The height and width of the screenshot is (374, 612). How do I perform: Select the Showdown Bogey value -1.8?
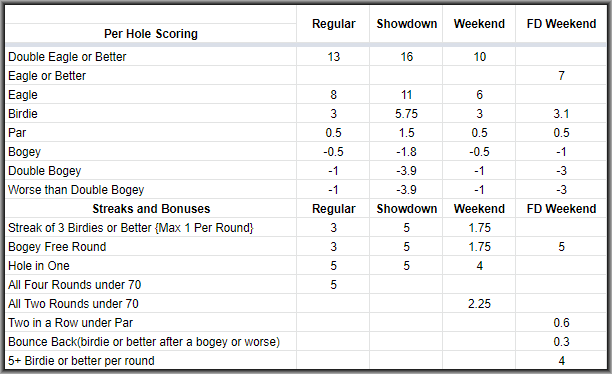(x=406, y=151)
